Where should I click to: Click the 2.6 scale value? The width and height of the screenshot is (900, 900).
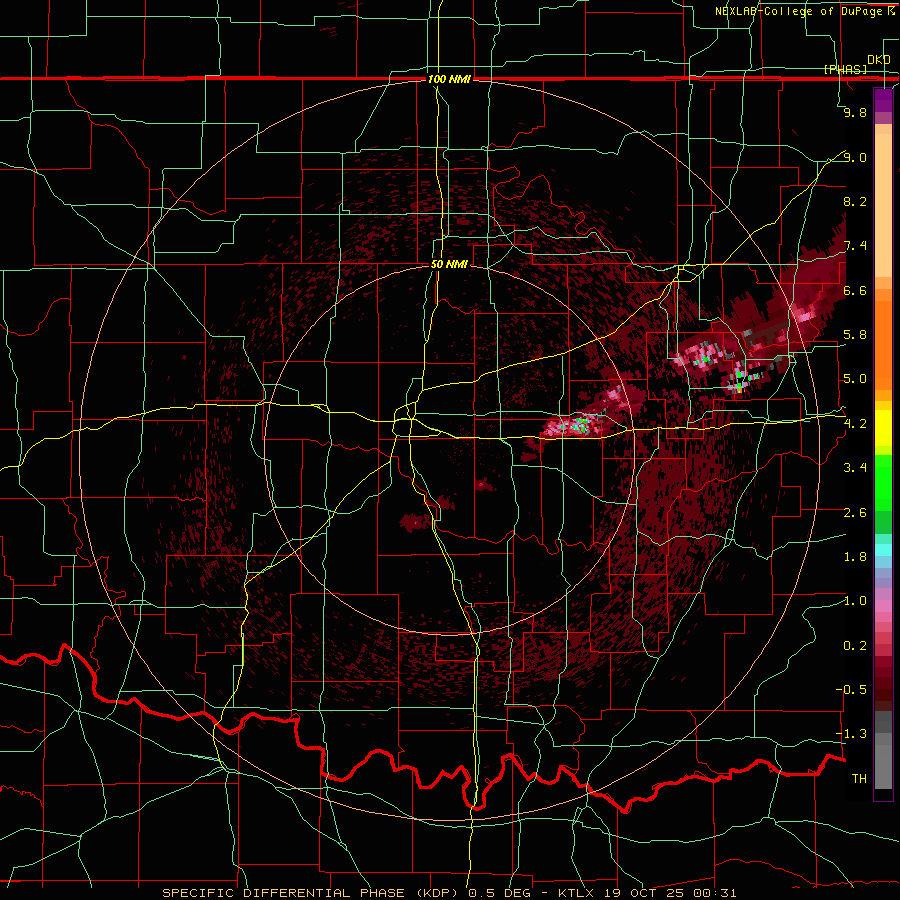(x=855, y=513)
